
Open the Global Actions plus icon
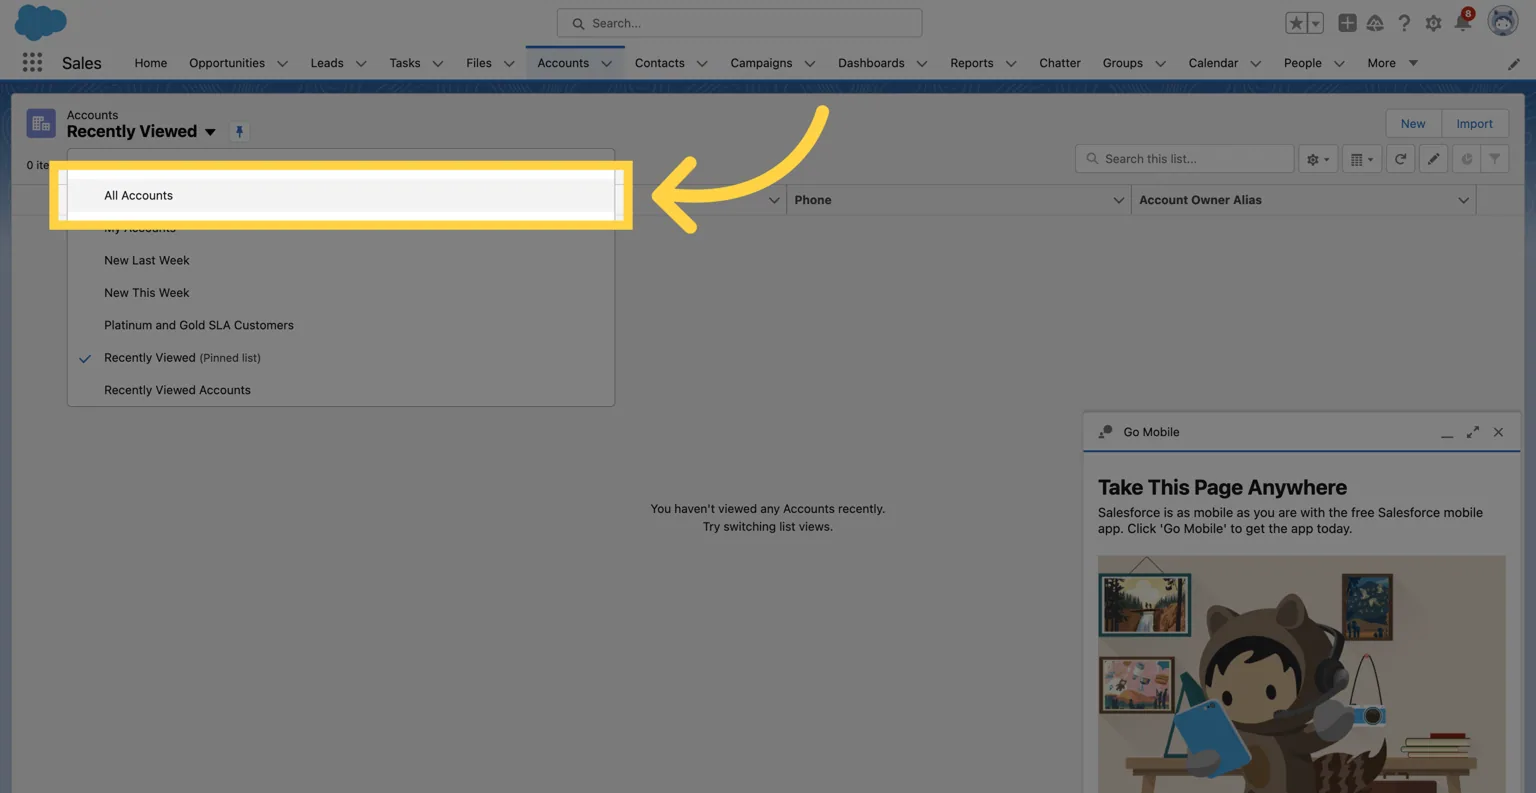click(x=1347, y=23)
